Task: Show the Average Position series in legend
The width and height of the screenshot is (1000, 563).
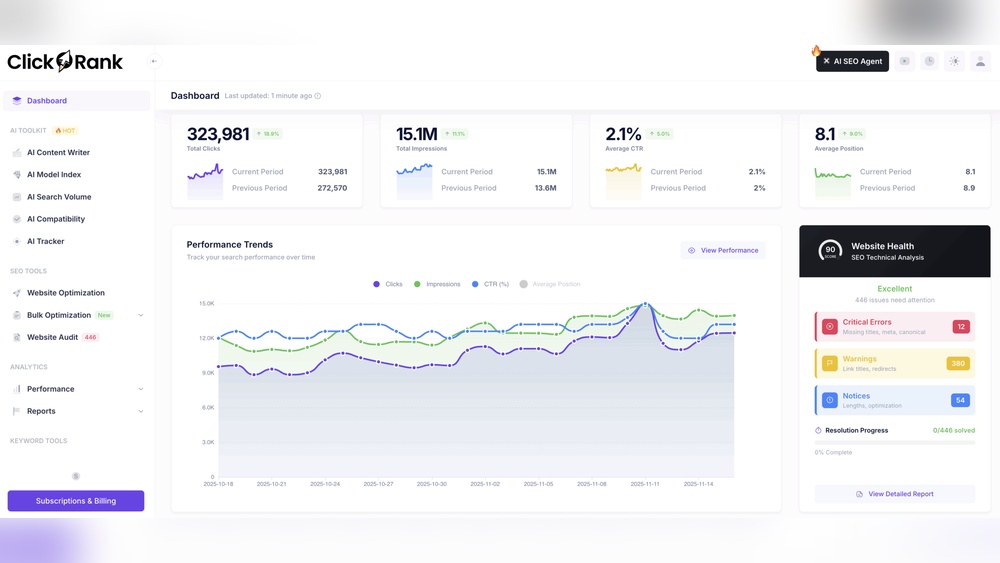Action: (550, 284)
